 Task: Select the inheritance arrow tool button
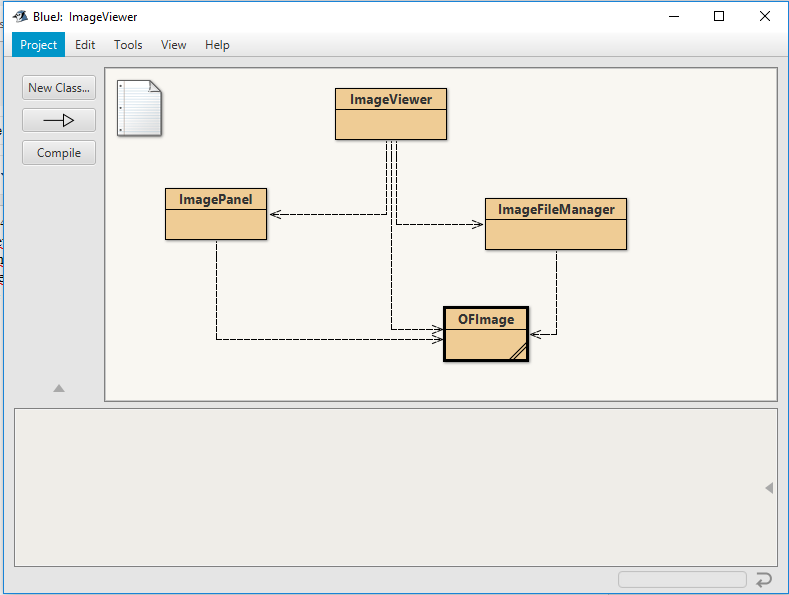click(59, 120)
